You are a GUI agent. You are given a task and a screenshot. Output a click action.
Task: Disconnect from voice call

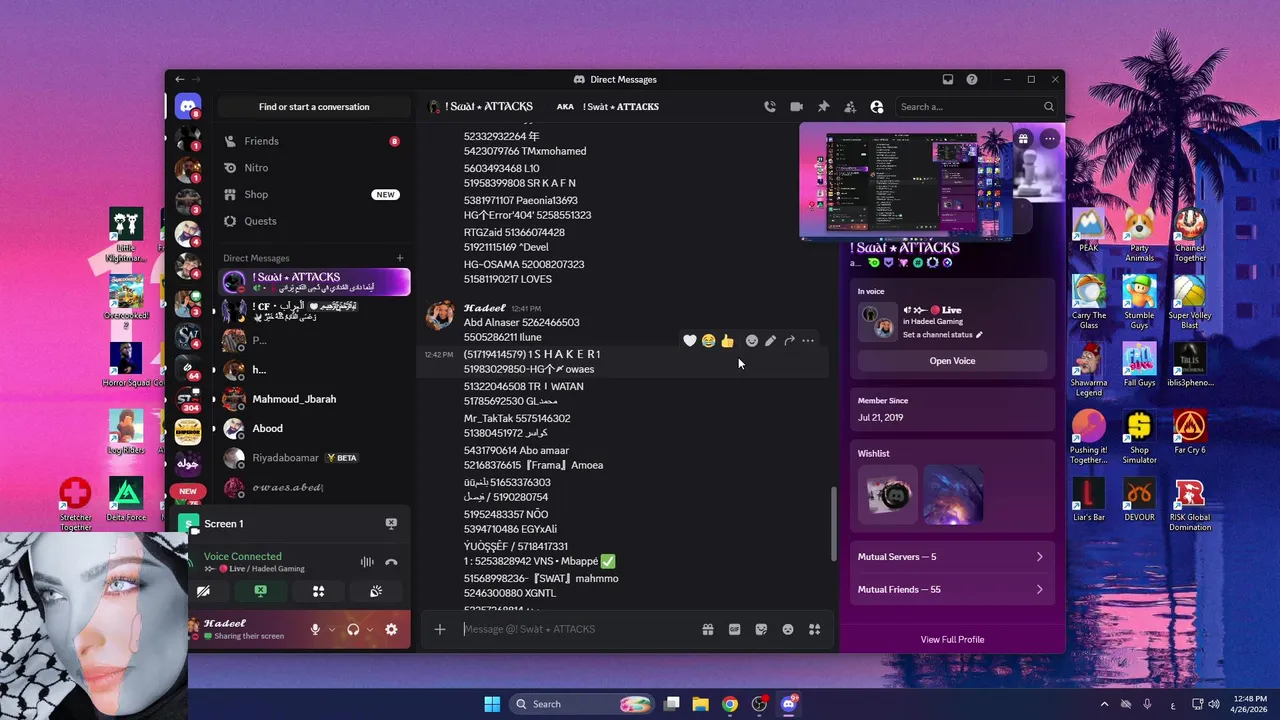point(391,562)
